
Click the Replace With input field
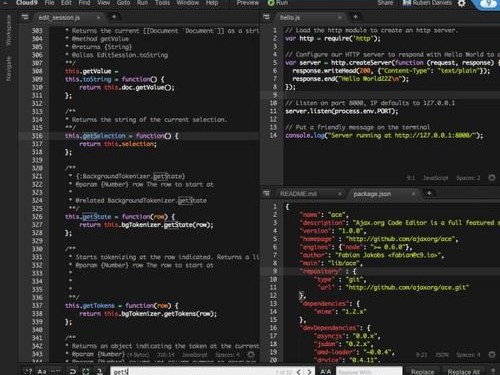[x=369, y=371]
